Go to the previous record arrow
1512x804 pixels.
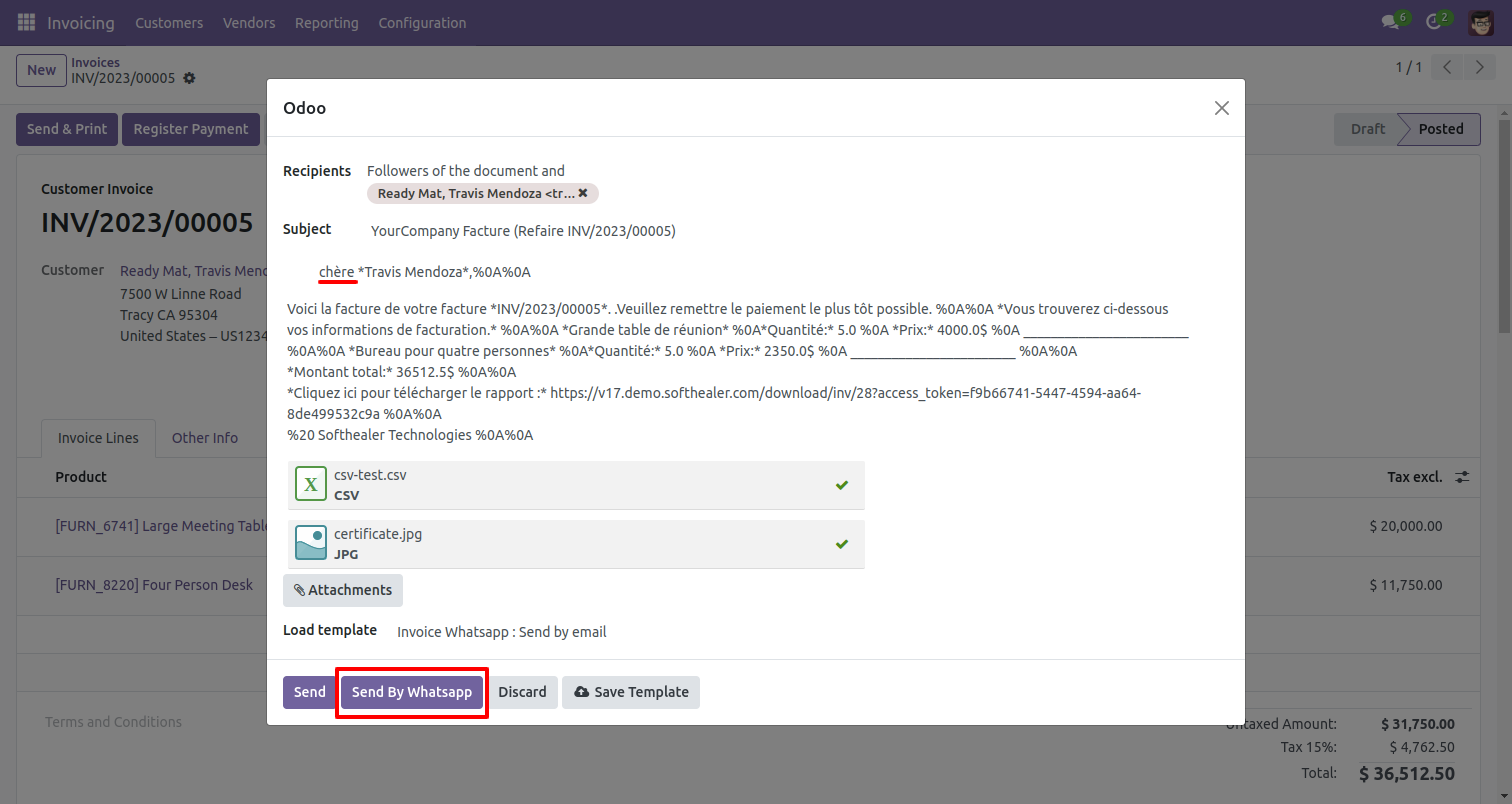coord(1447,67)
